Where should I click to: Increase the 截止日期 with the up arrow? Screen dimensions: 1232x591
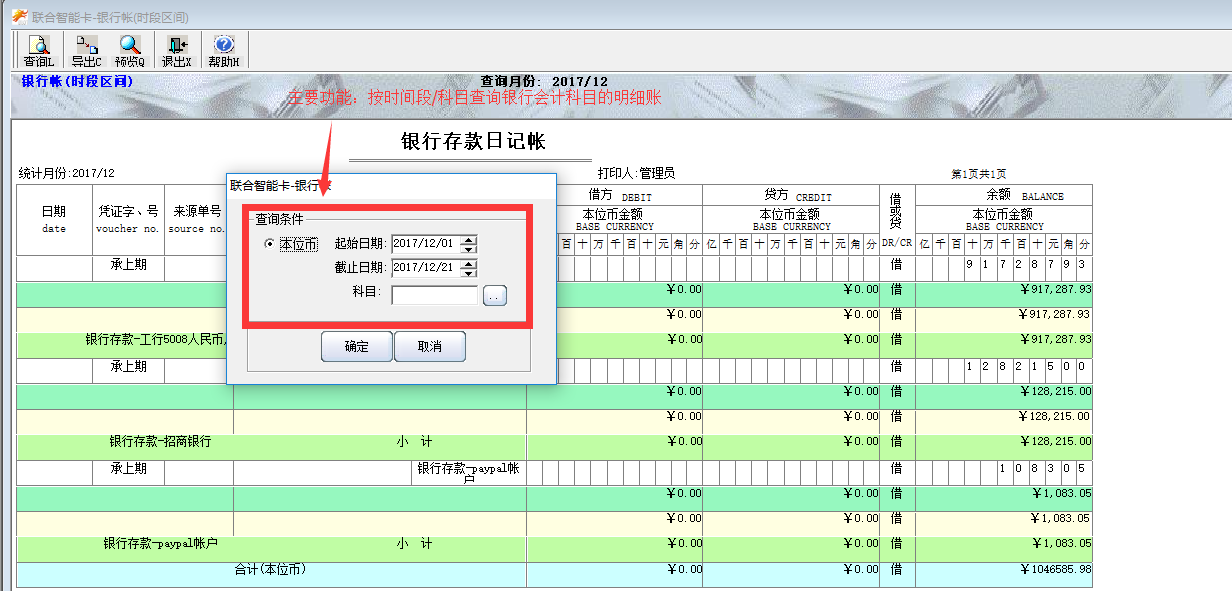pos(469,263)
